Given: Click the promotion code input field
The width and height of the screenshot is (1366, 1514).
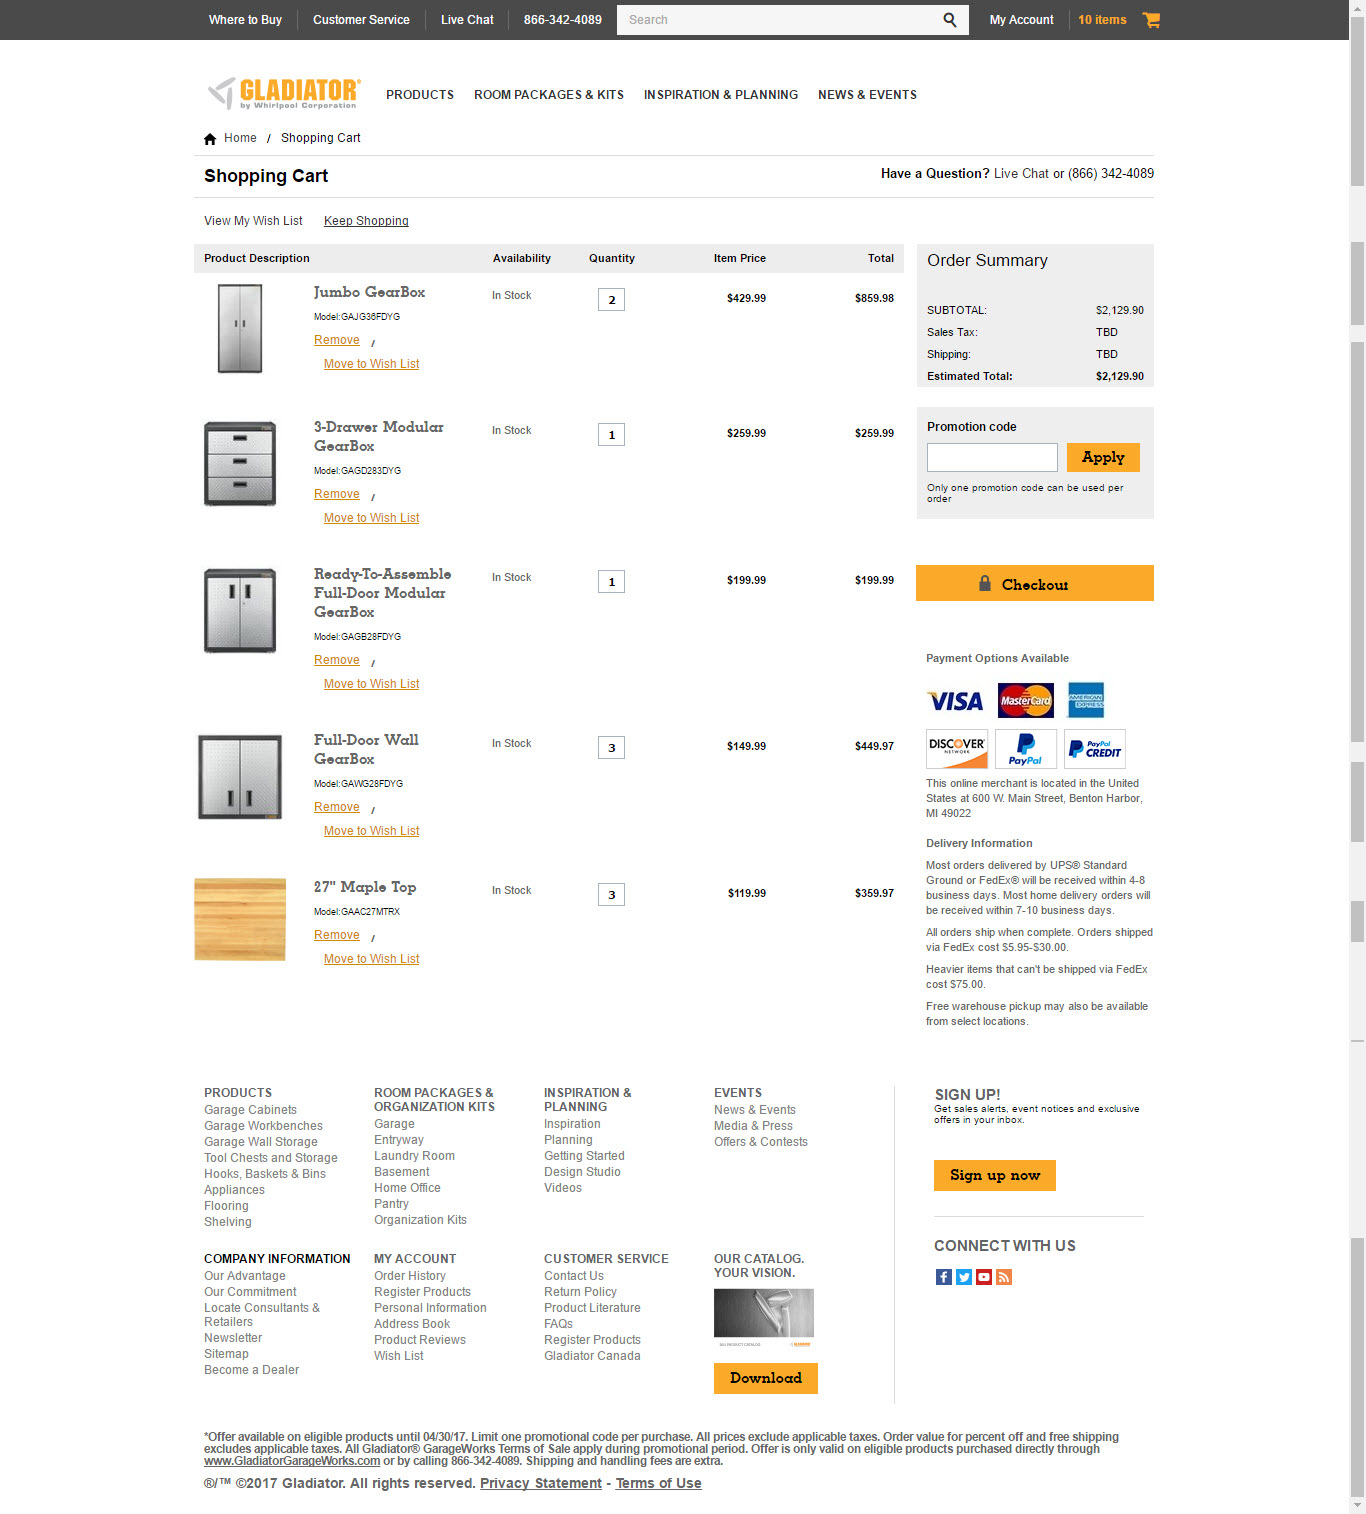Looking at the screenshot, I should 992,457.
